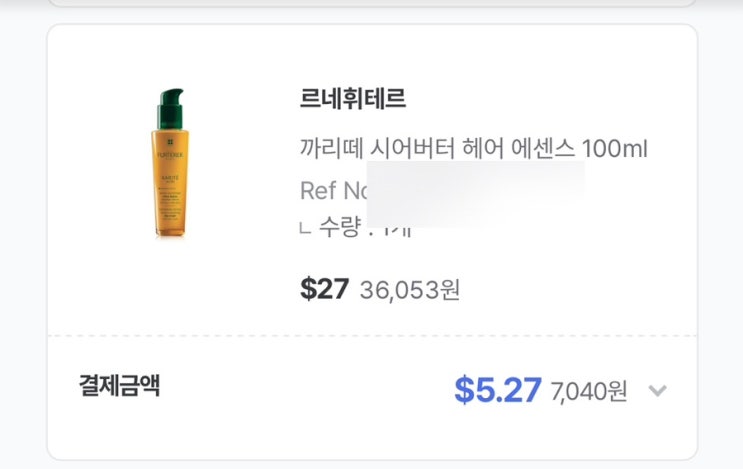Screen dimensions: 743x469
Task: Click the $27 product price
Action: (x=324, y=289)
